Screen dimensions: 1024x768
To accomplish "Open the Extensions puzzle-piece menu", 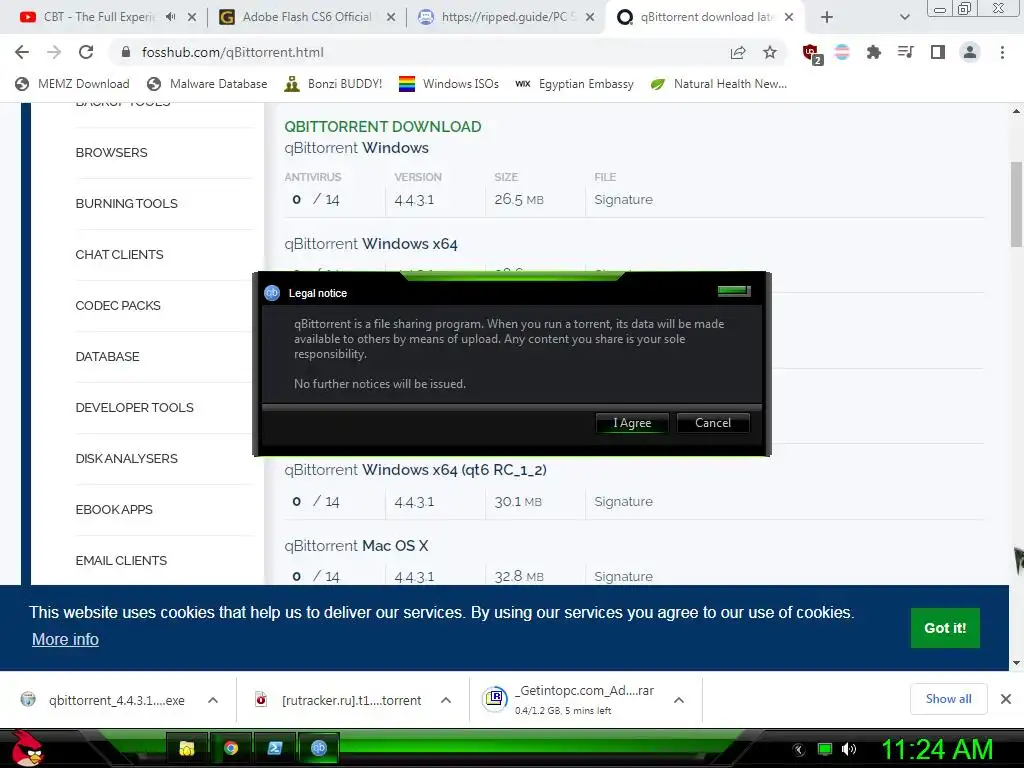I will [873, 52].
